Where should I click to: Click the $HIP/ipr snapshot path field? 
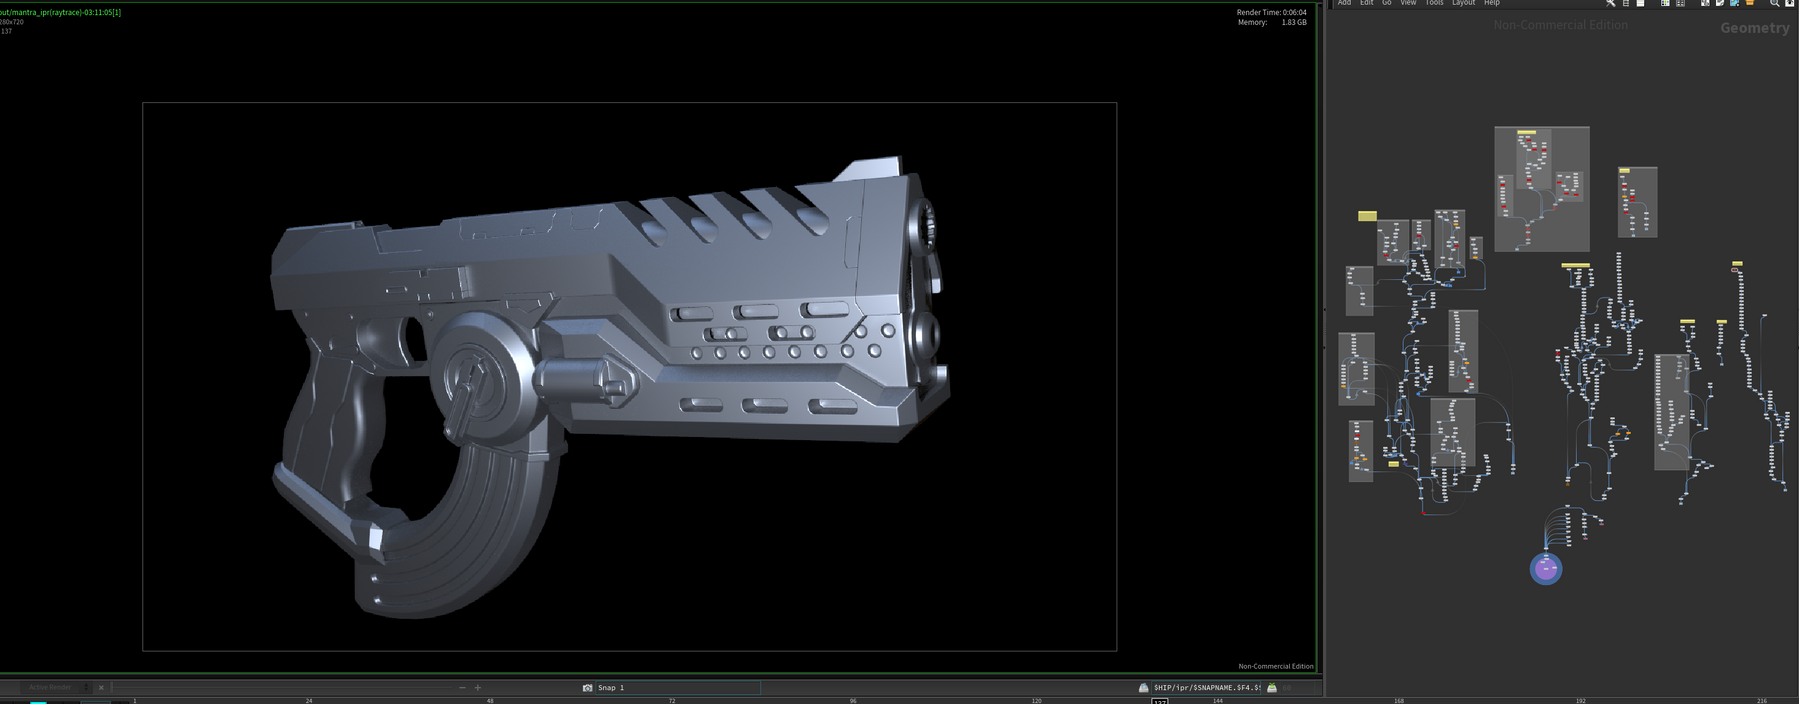point(1207,688)
